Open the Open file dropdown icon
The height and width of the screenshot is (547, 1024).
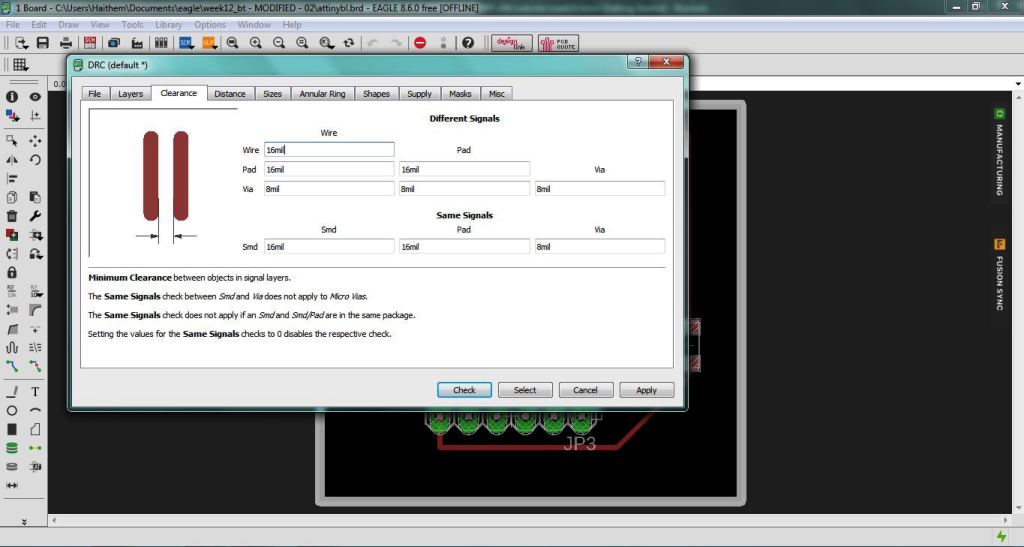22,43
